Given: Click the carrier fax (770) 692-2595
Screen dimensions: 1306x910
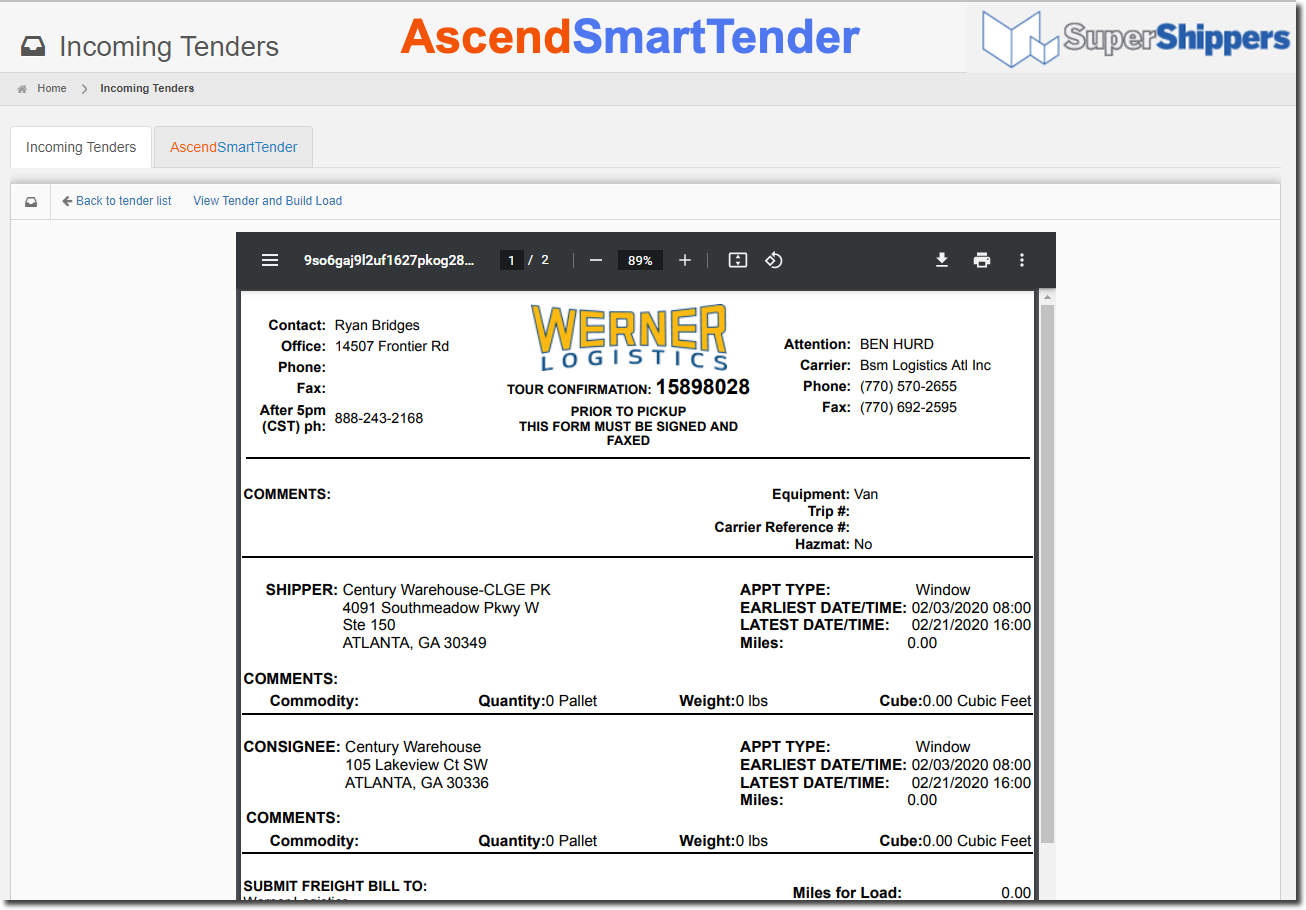Looking at the screenshot, I should coord(908,407).
